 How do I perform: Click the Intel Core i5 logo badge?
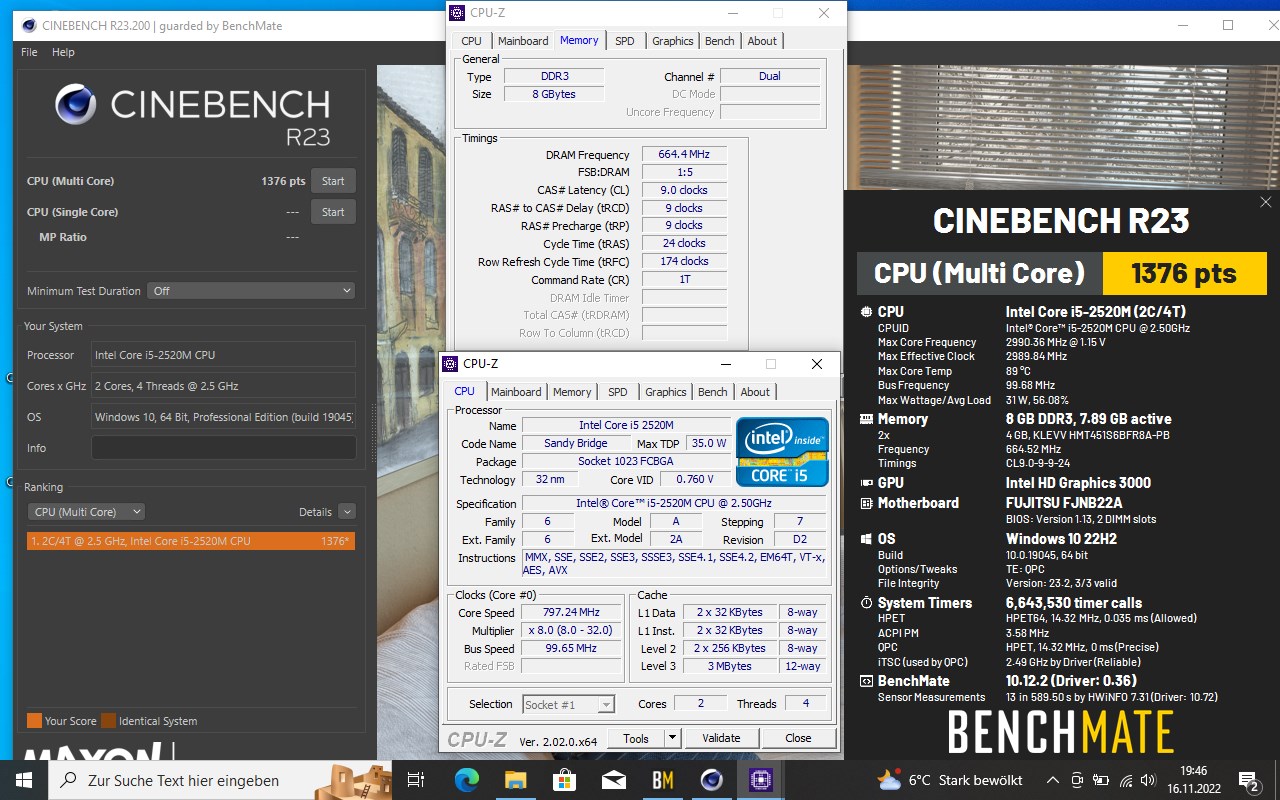(782, 452)
